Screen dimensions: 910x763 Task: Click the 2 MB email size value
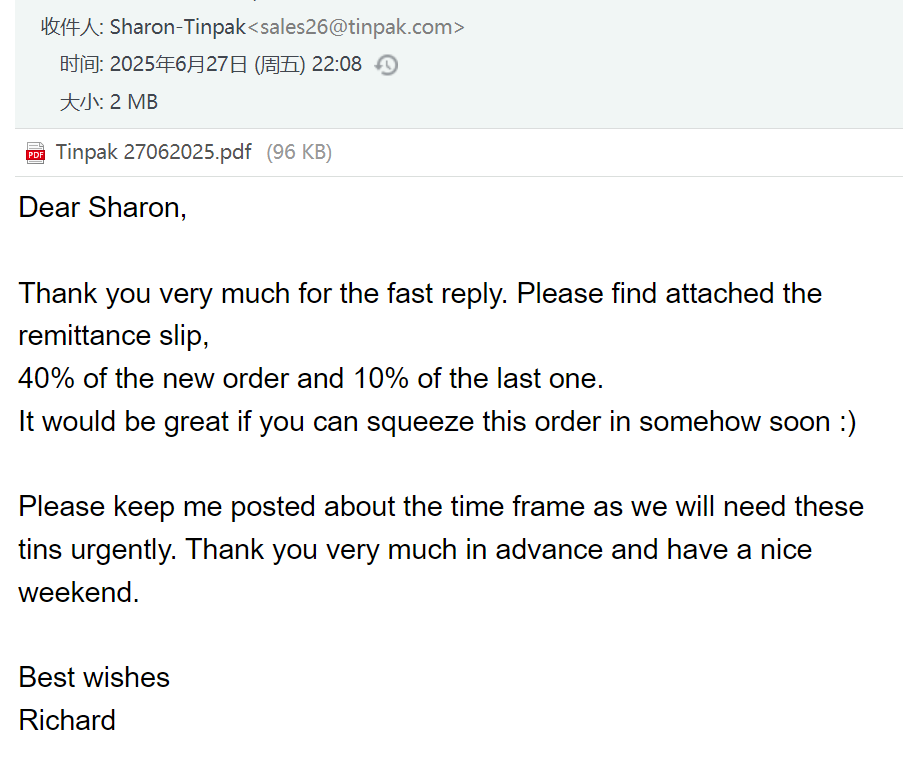pos(133,102)
